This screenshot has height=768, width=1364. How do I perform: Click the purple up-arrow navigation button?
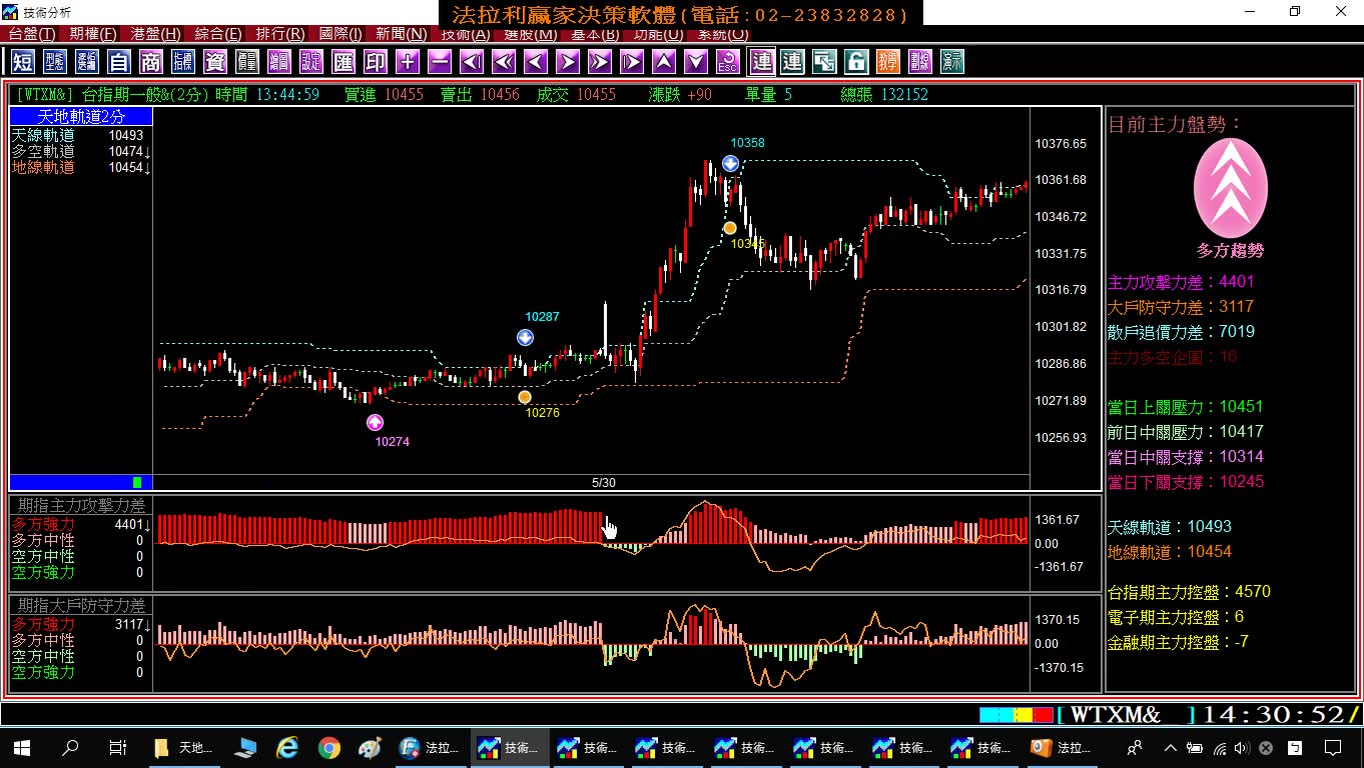tap(664, 62)
